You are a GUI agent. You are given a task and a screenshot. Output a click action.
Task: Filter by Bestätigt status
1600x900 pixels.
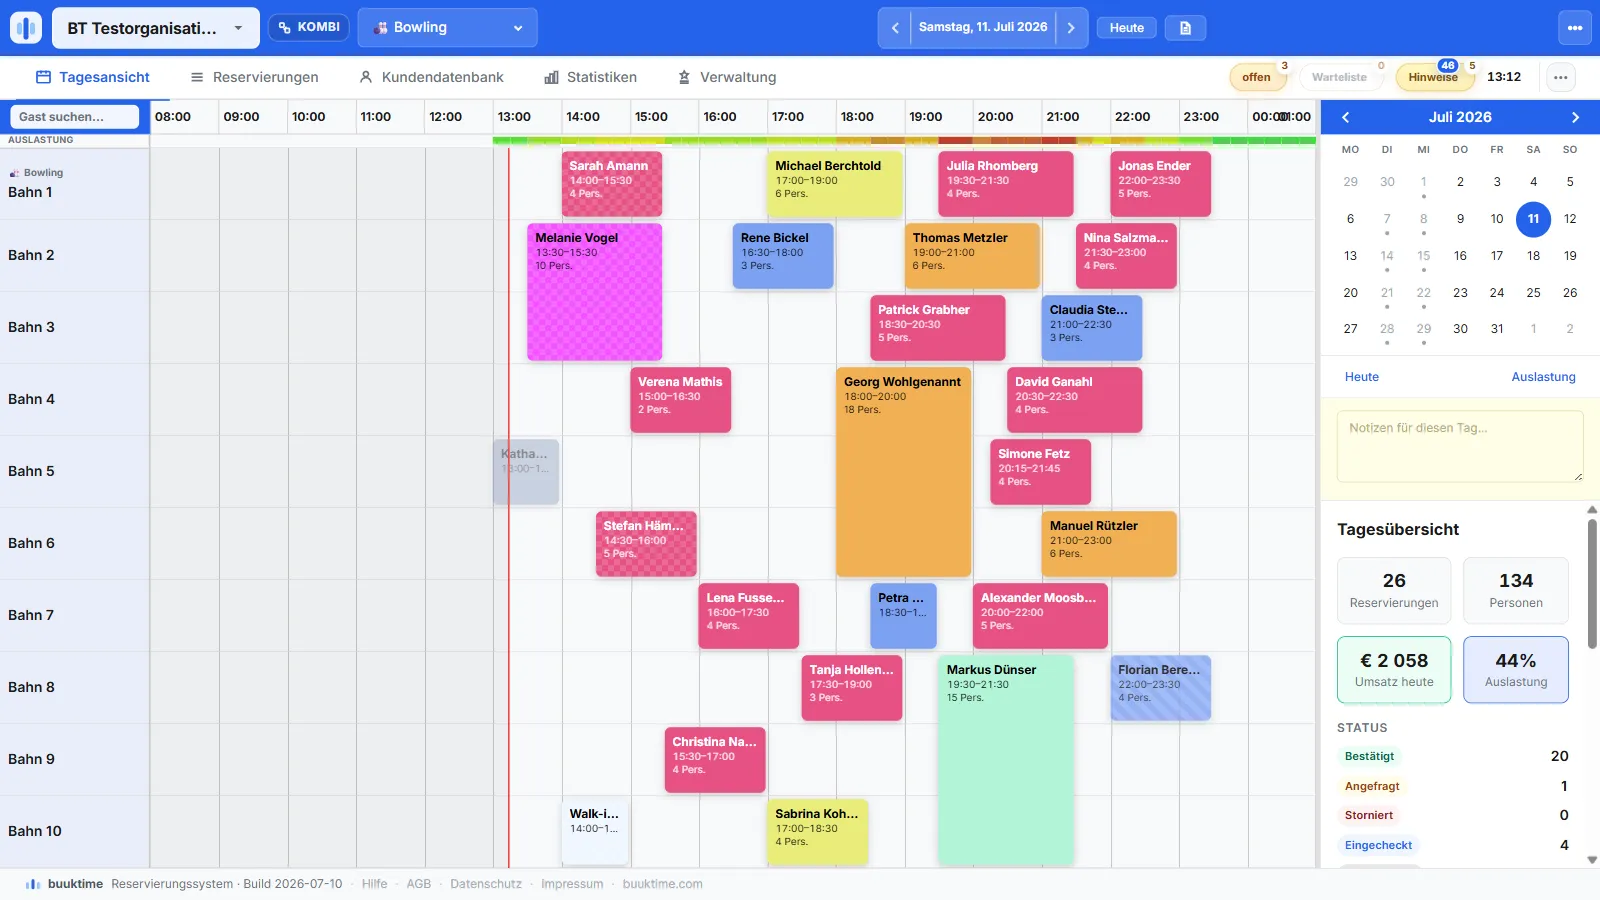pyautogui.click(x=1369, y=756)
